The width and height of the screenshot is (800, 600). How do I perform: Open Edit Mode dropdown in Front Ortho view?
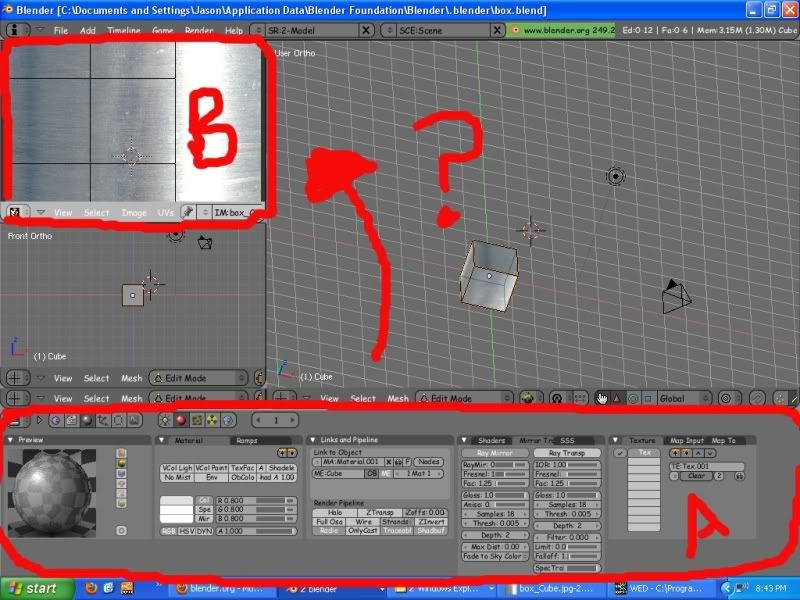tap(198, 378)
